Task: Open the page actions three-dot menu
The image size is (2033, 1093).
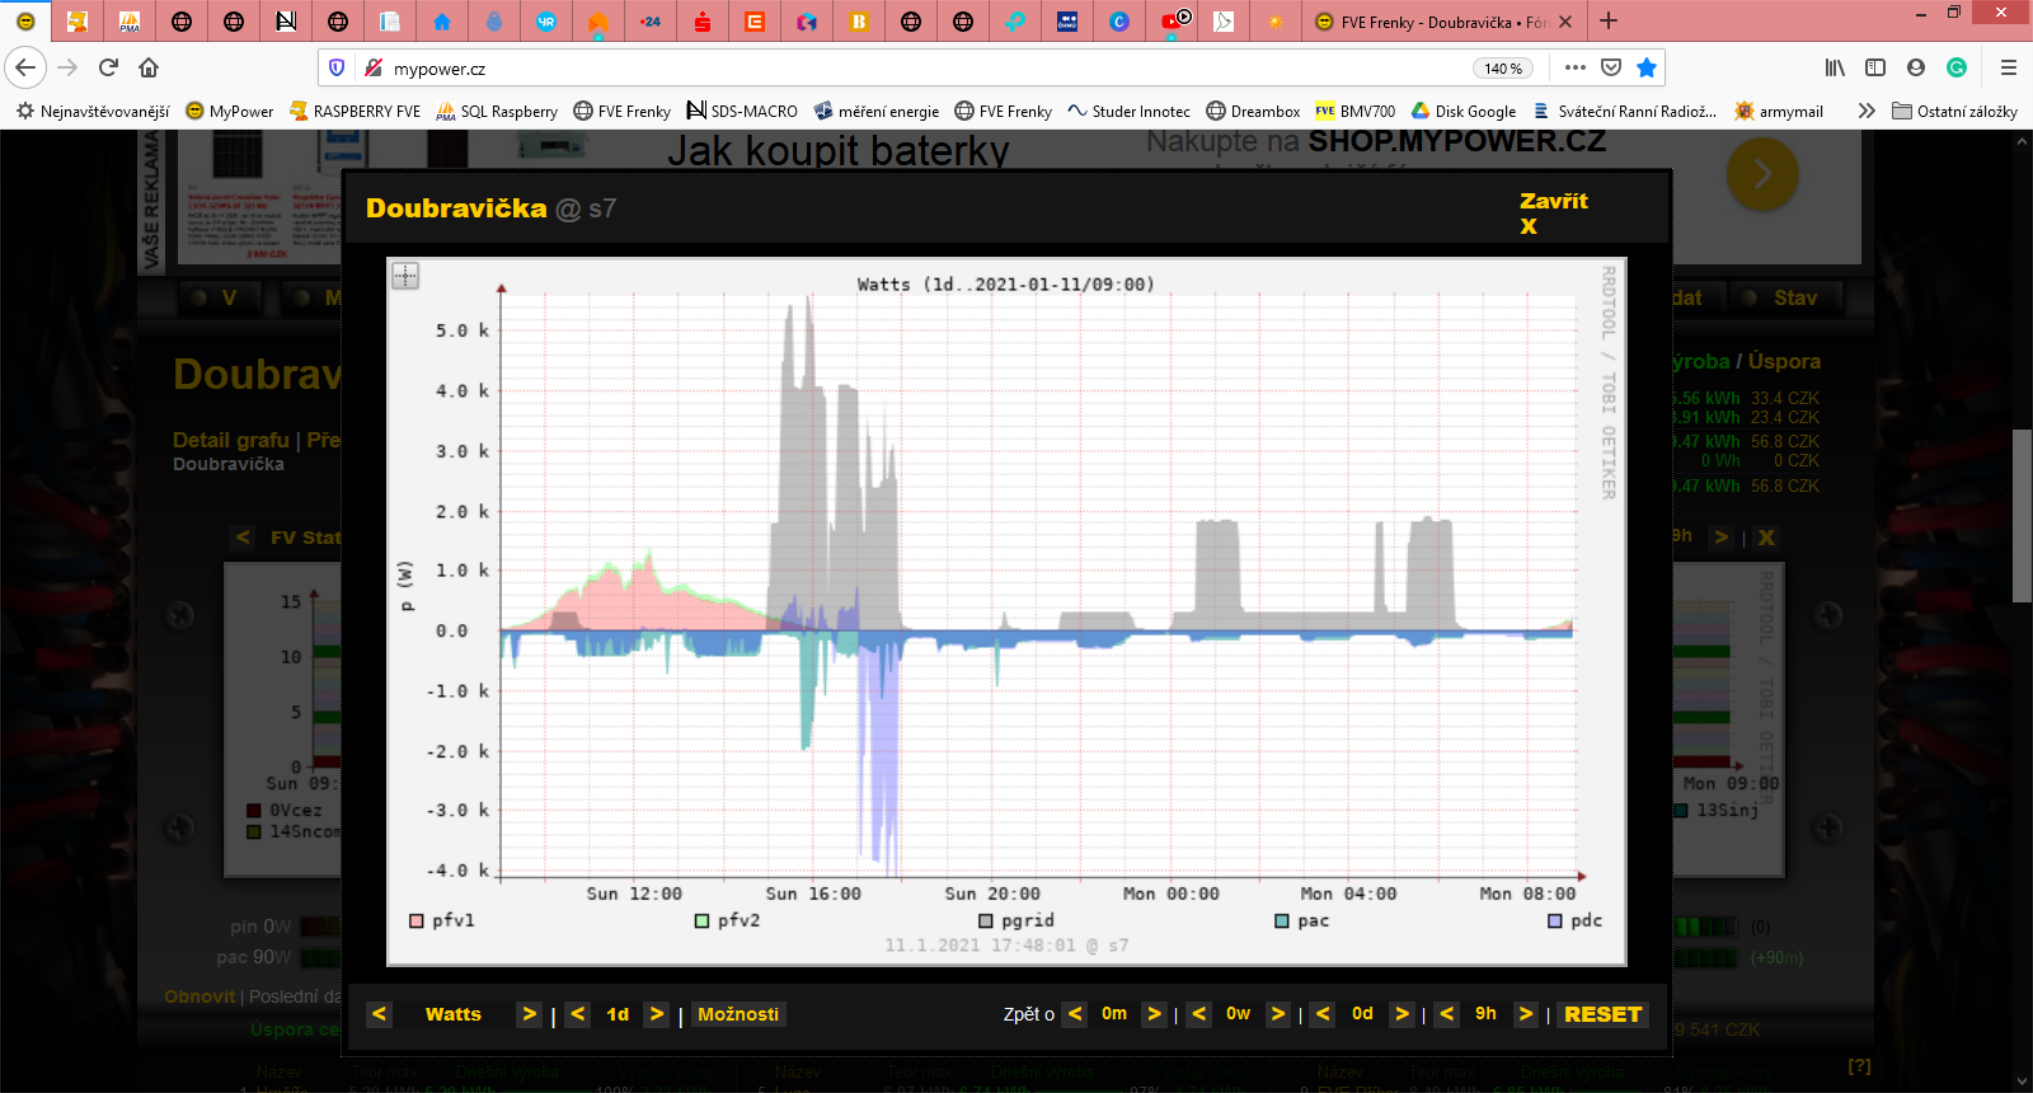Action: pos(1575,68)
